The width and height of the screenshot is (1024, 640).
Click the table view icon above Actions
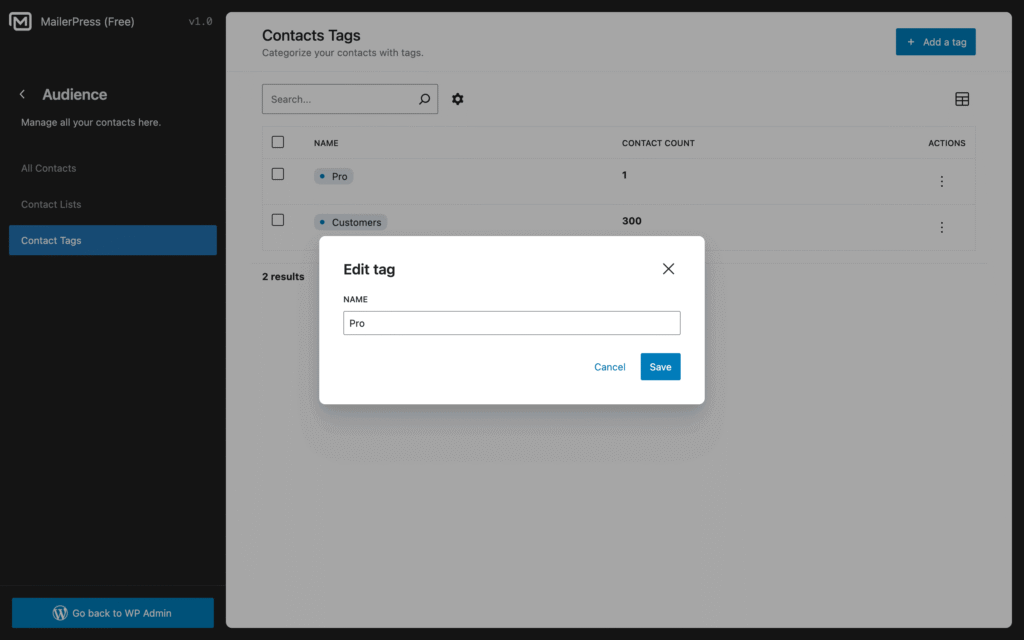(x=962, y=99)
